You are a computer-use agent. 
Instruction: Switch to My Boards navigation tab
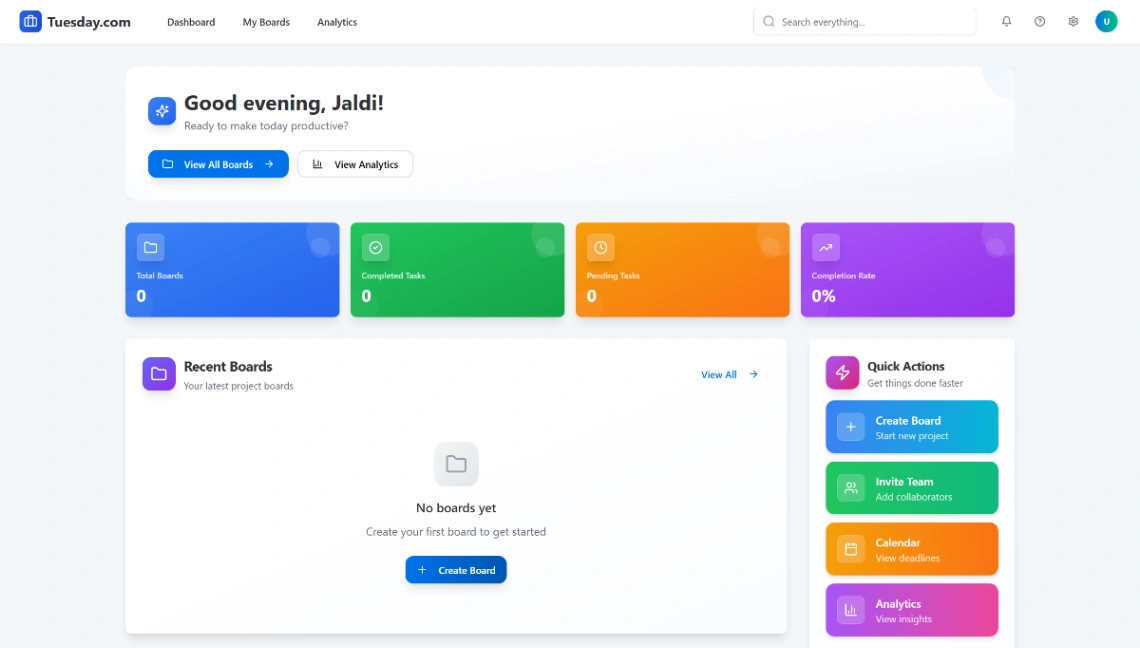coord(265,21)
